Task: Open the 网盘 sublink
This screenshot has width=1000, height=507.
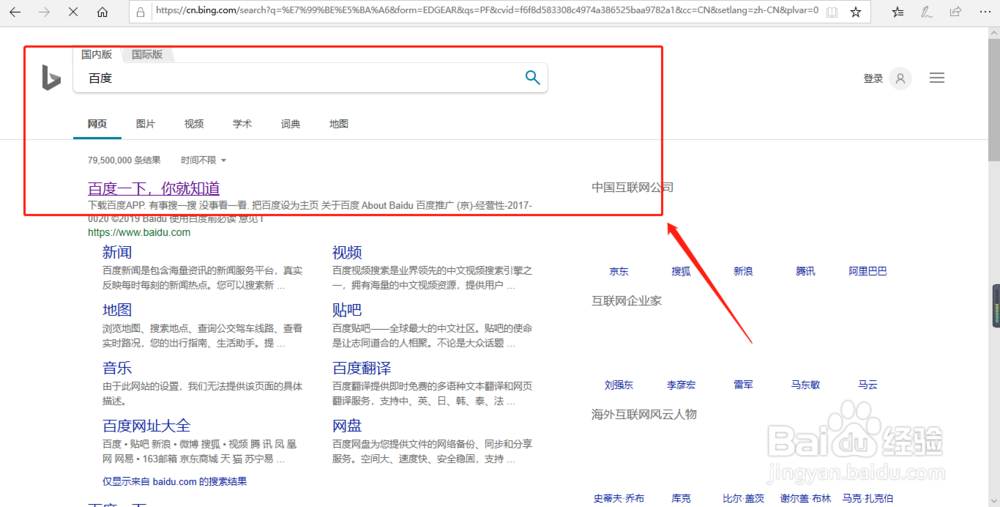Action: click(x=347, y=425)
